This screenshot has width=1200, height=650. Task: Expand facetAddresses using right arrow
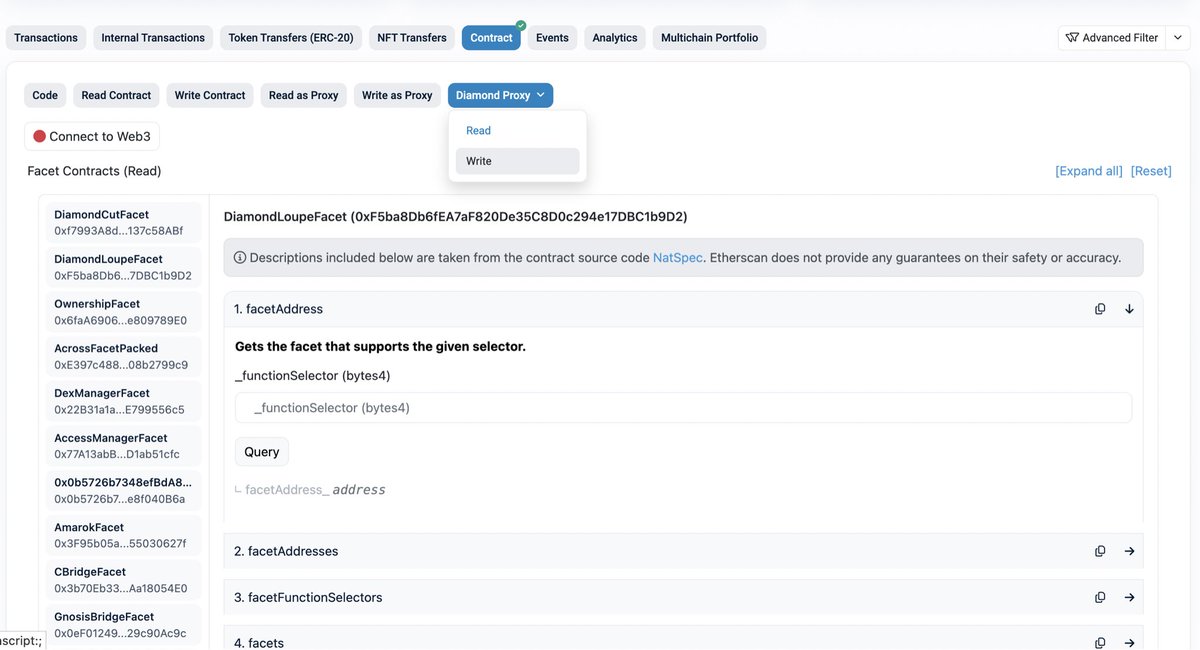click(x=1129, y=551)
